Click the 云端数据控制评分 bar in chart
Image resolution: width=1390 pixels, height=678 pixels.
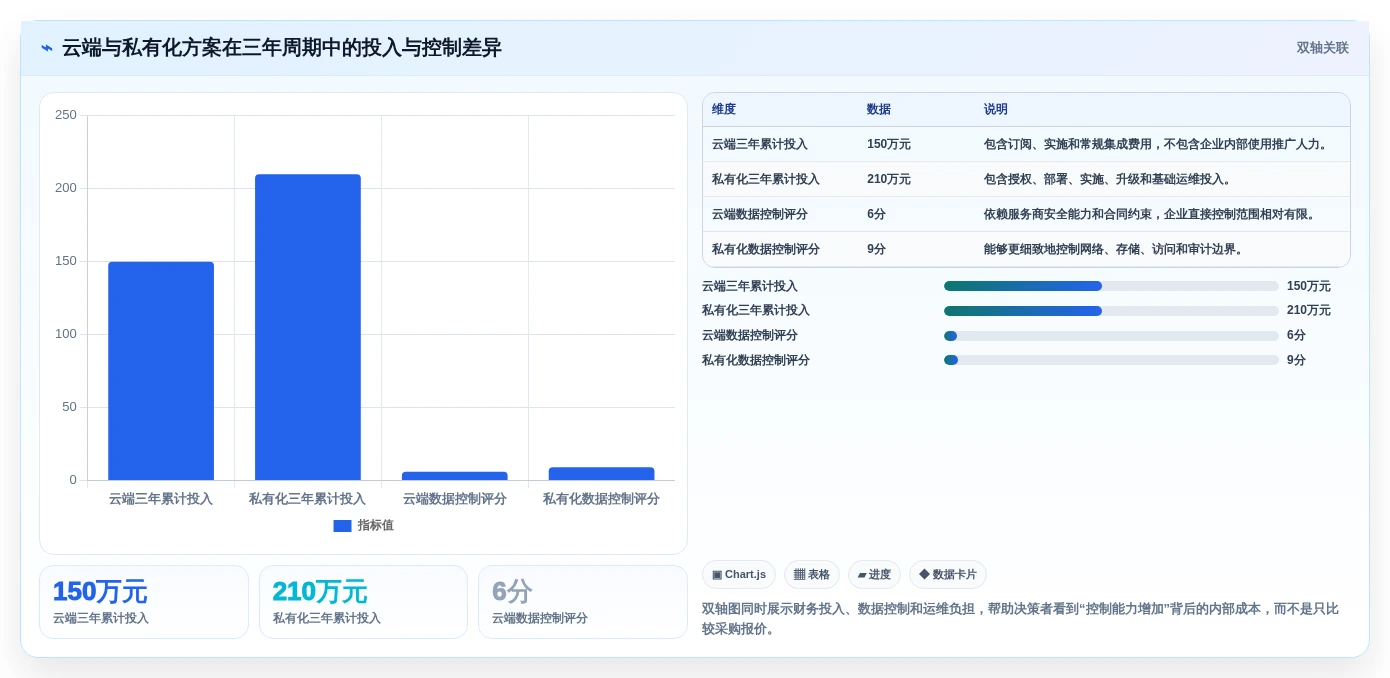(455, 476)
